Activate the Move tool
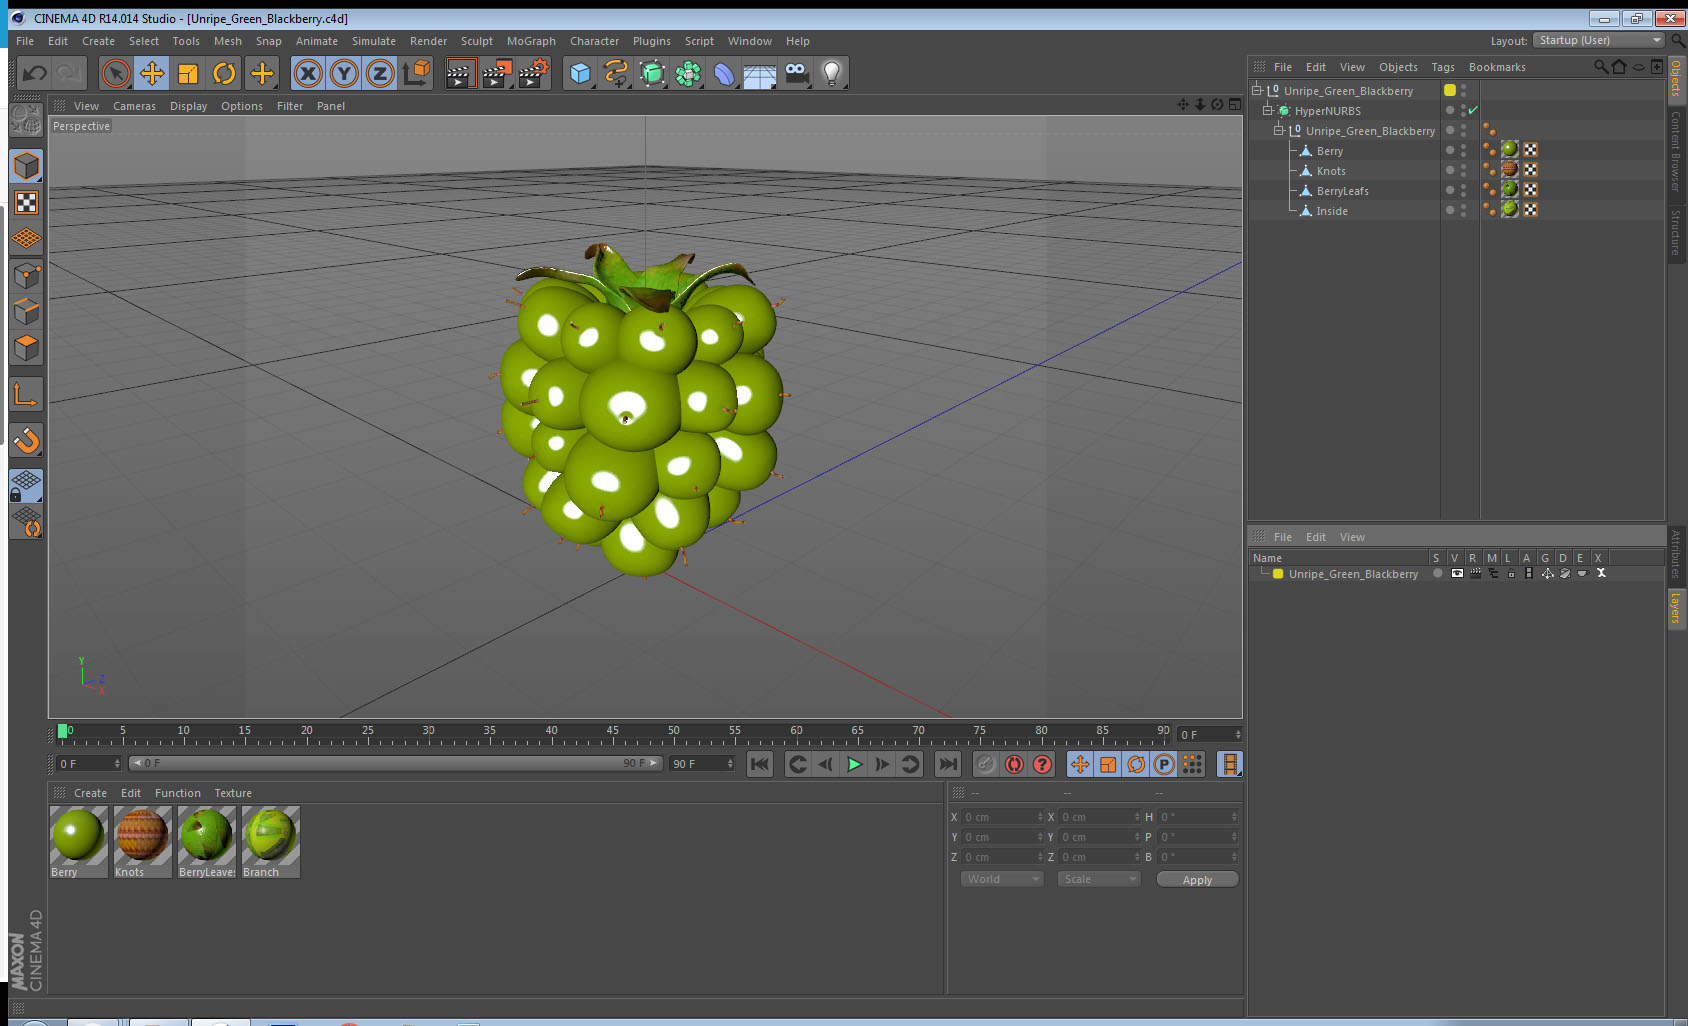This screenshot has height=1026, width=1688. click(152, 73)
